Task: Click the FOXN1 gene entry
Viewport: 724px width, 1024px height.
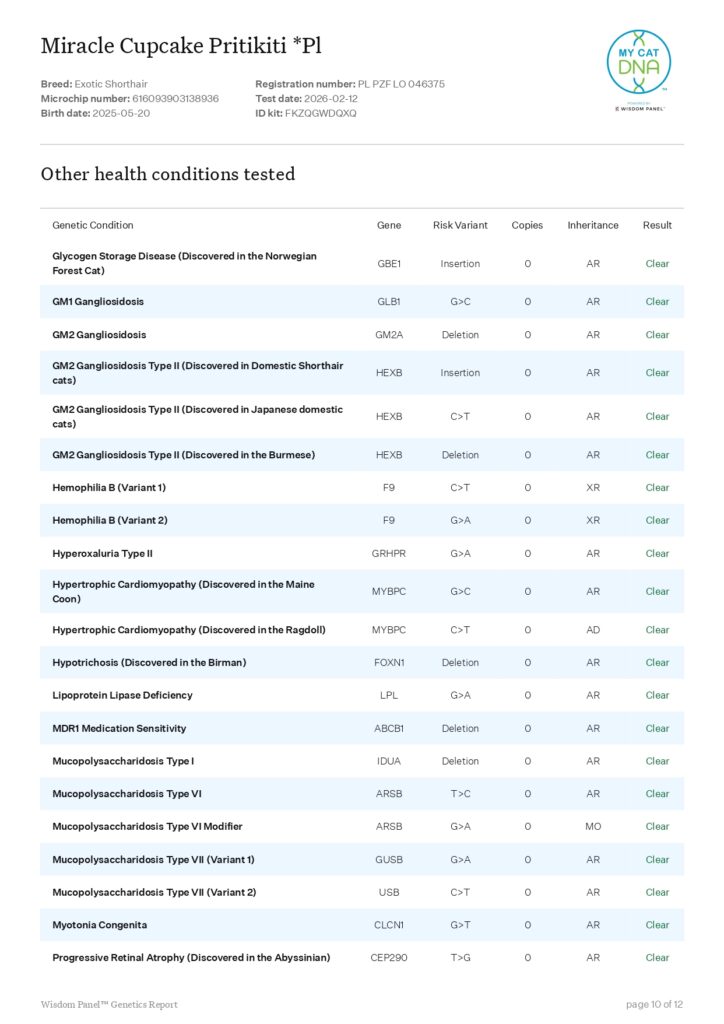Action: click(388, 662)
